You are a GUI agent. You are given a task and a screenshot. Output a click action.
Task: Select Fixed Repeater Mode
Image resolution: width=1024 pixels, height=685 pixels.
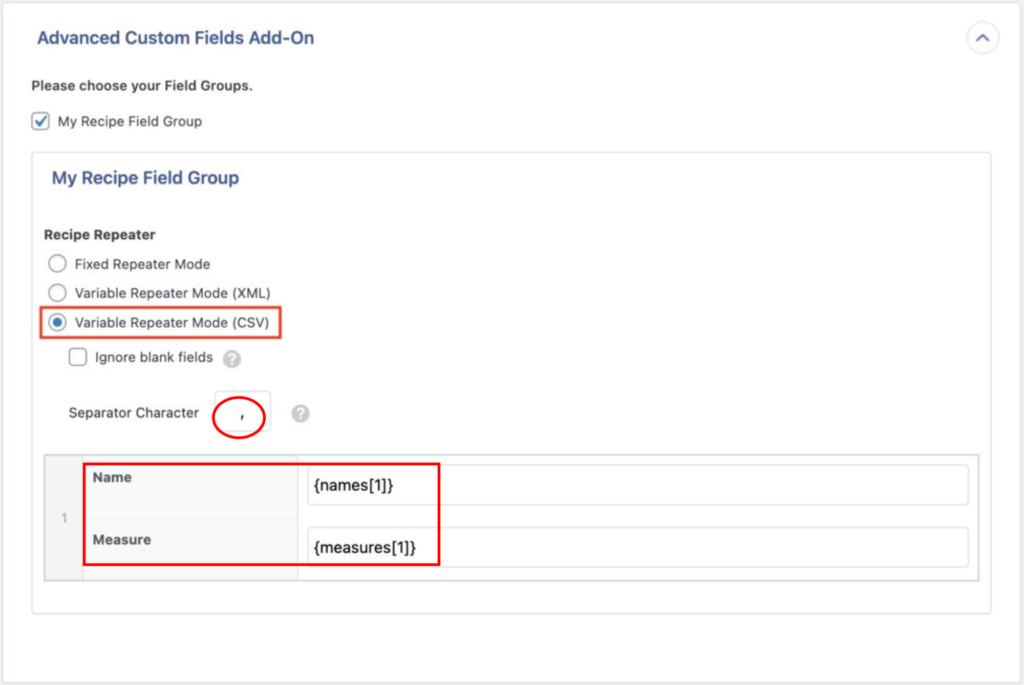[57, 264]
